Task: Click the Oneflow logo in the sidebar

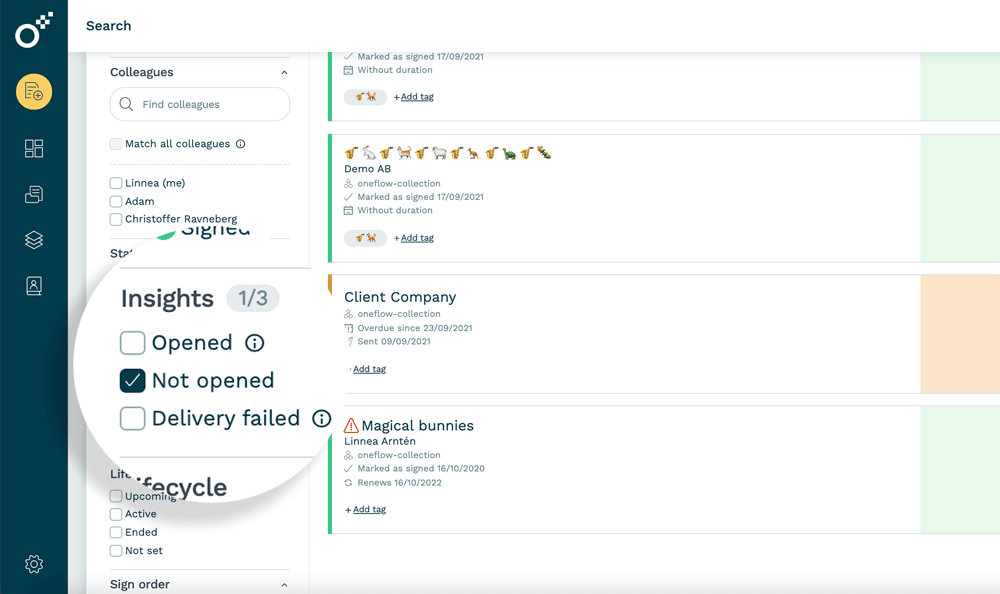Action: point(34,30)
